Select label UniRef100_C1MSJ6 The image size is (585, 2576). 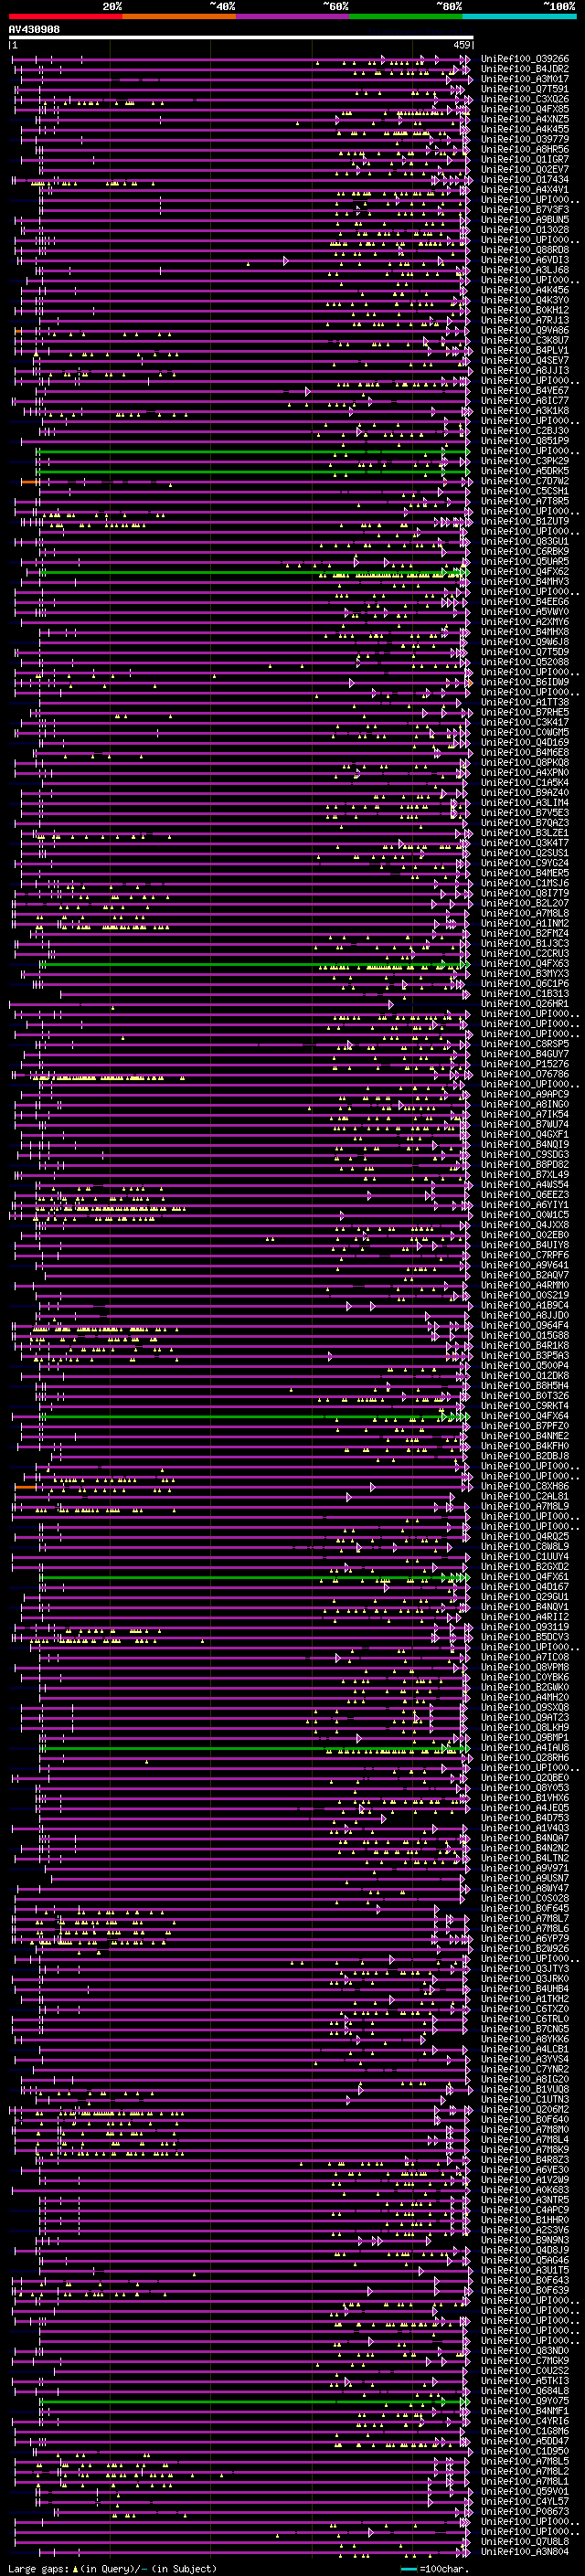tap(525, 883)
